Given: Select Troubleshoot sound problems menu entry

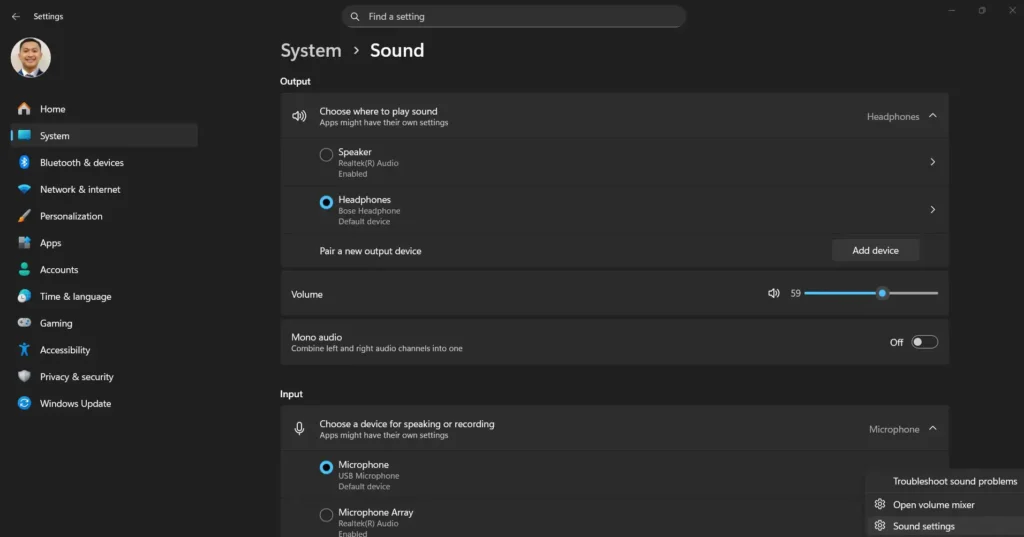Looking at the screenshot, I should click(954, 482).
